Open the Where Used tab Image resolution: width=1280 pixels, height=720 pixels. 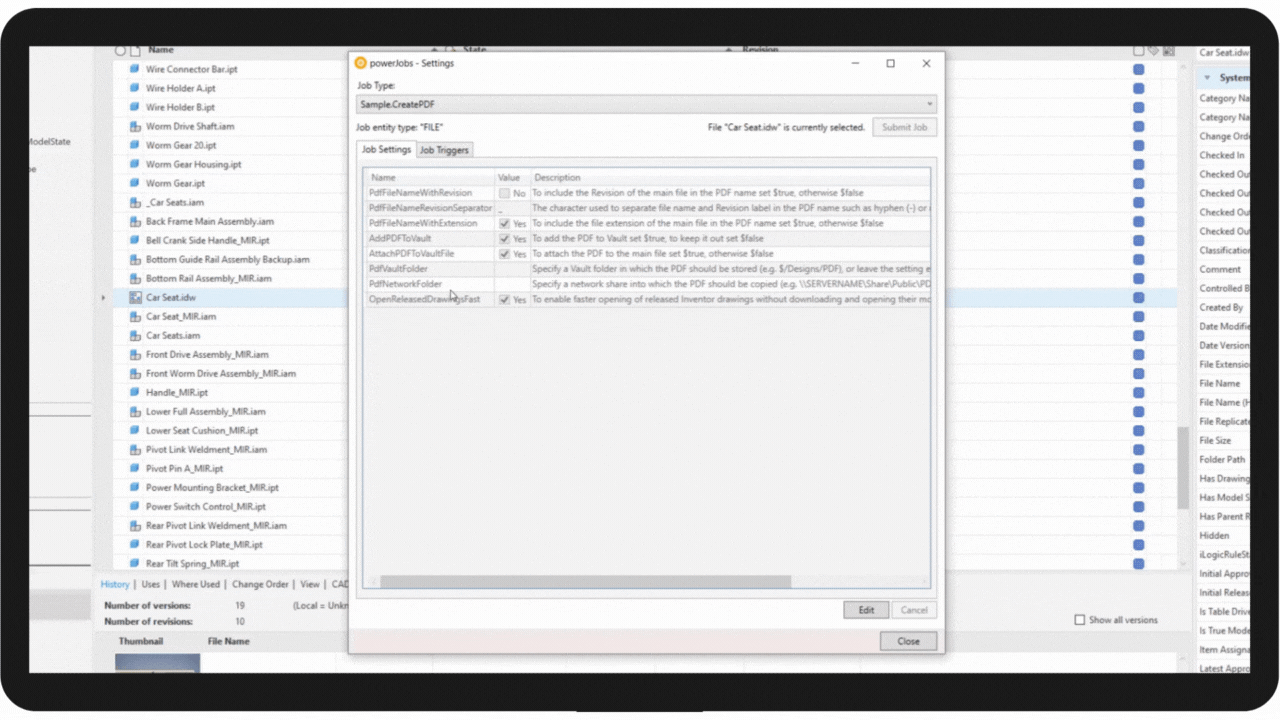click(196, 584)
